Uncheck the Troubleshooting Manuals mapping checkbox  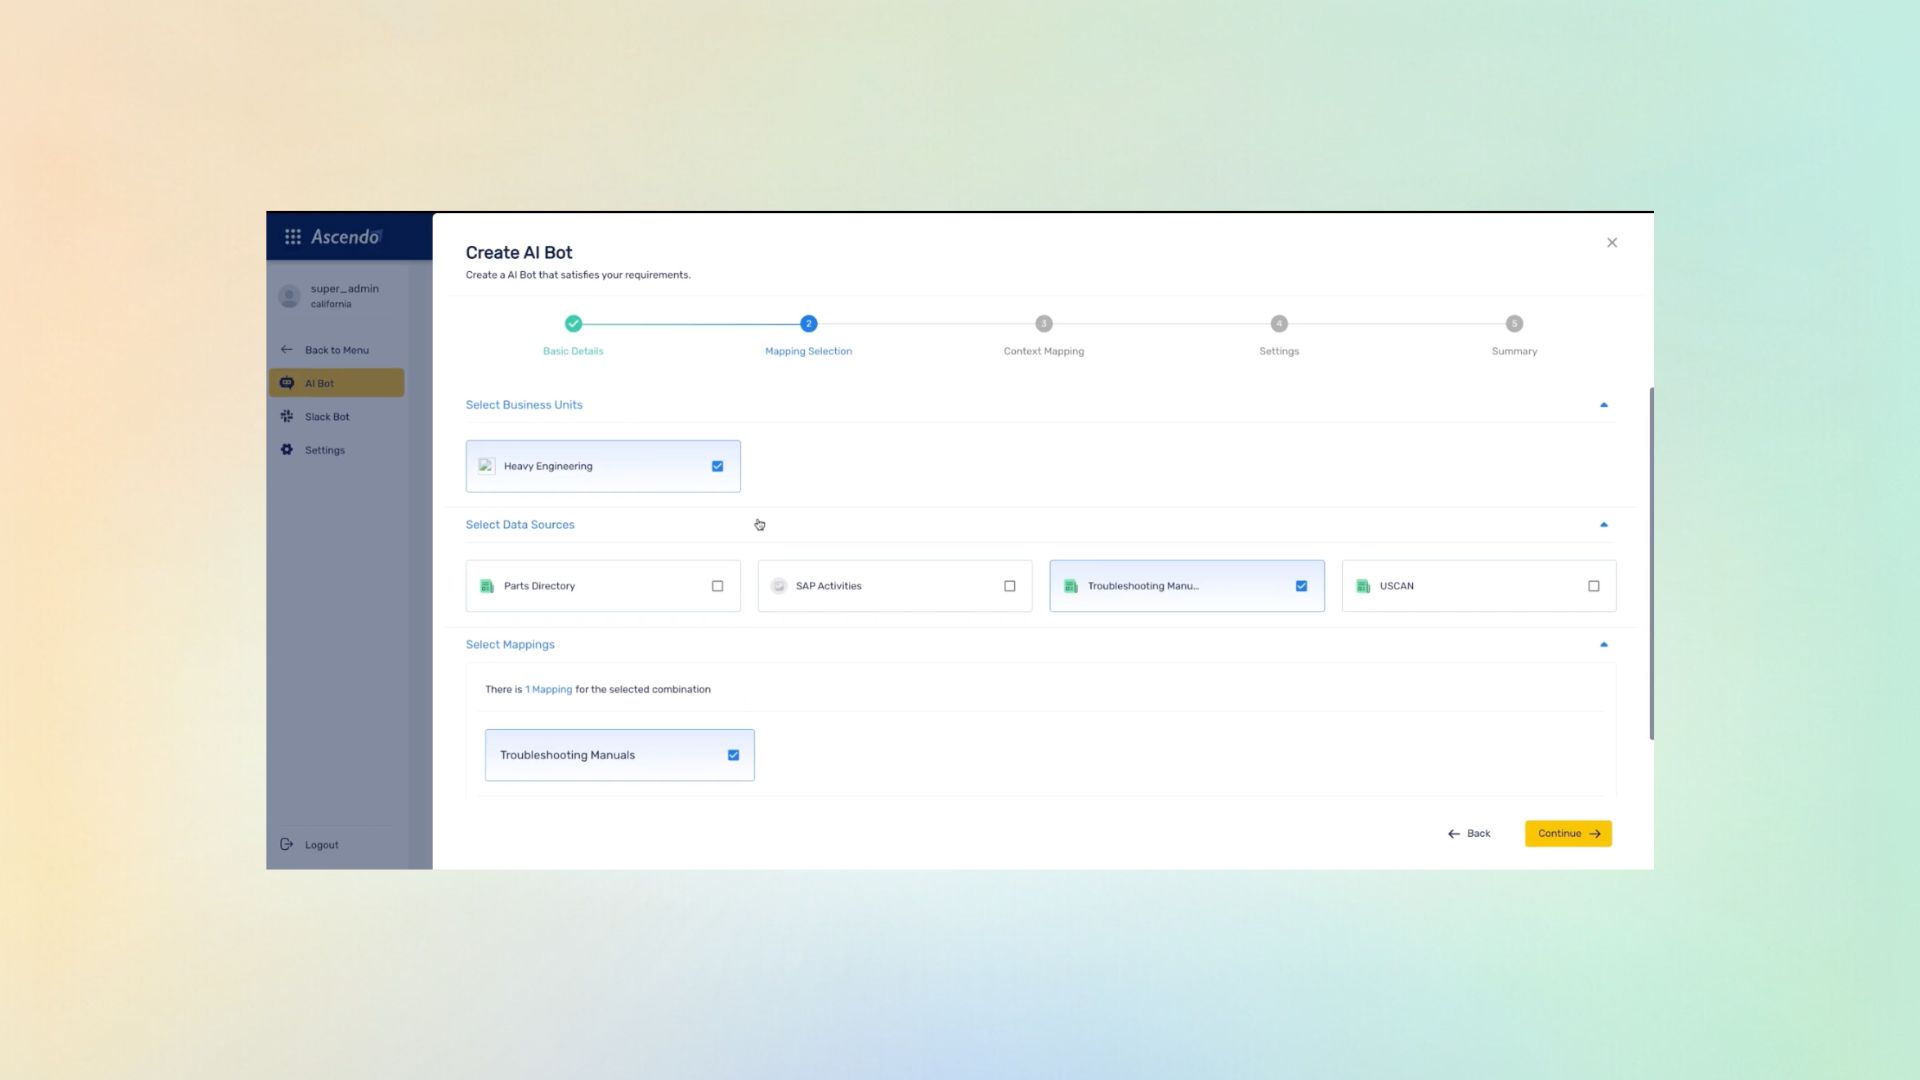[x=733, y=755]
